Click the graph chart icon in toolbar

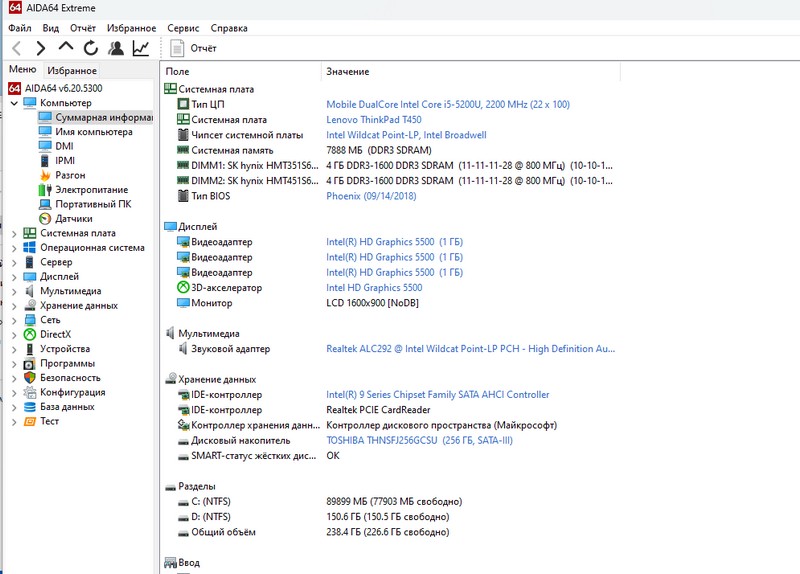141,48
